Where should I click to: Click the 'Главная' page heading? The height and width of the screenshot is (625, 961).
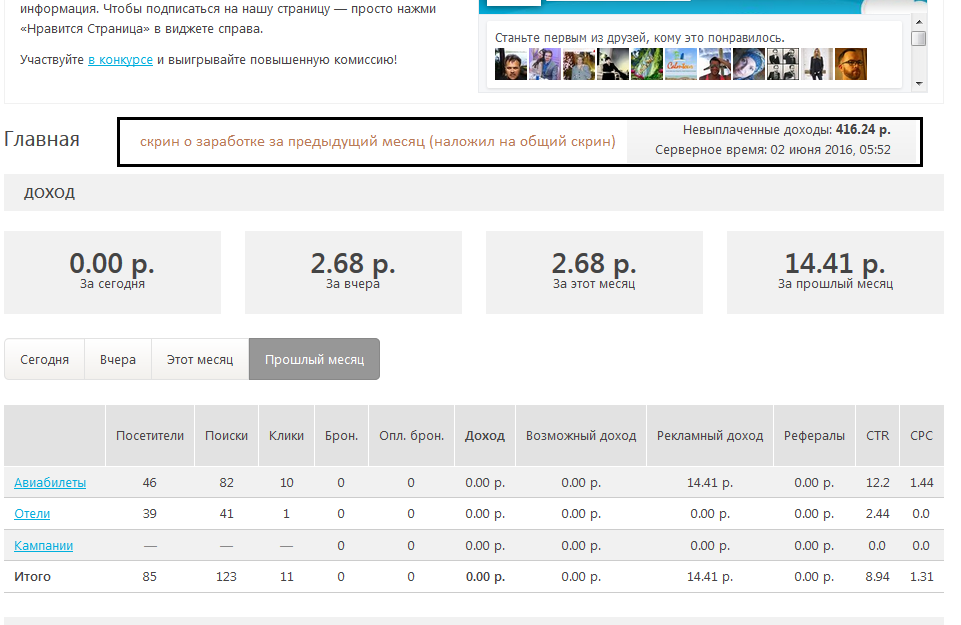click(x=42, y=139)
